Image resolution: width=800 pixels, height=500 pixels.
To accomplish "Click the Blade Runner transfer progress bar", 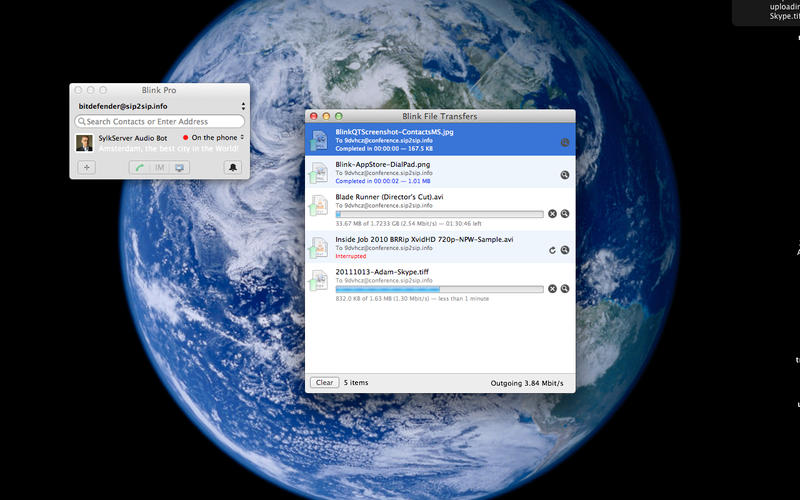I will 439,214.
